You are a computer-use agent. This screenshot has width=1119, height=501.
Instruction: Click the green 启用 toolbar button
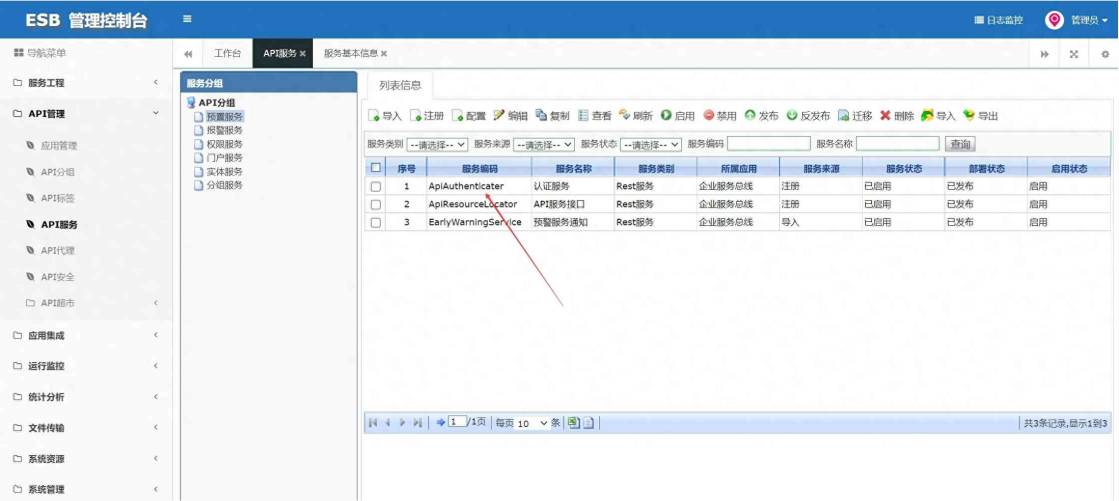(677, 116)
